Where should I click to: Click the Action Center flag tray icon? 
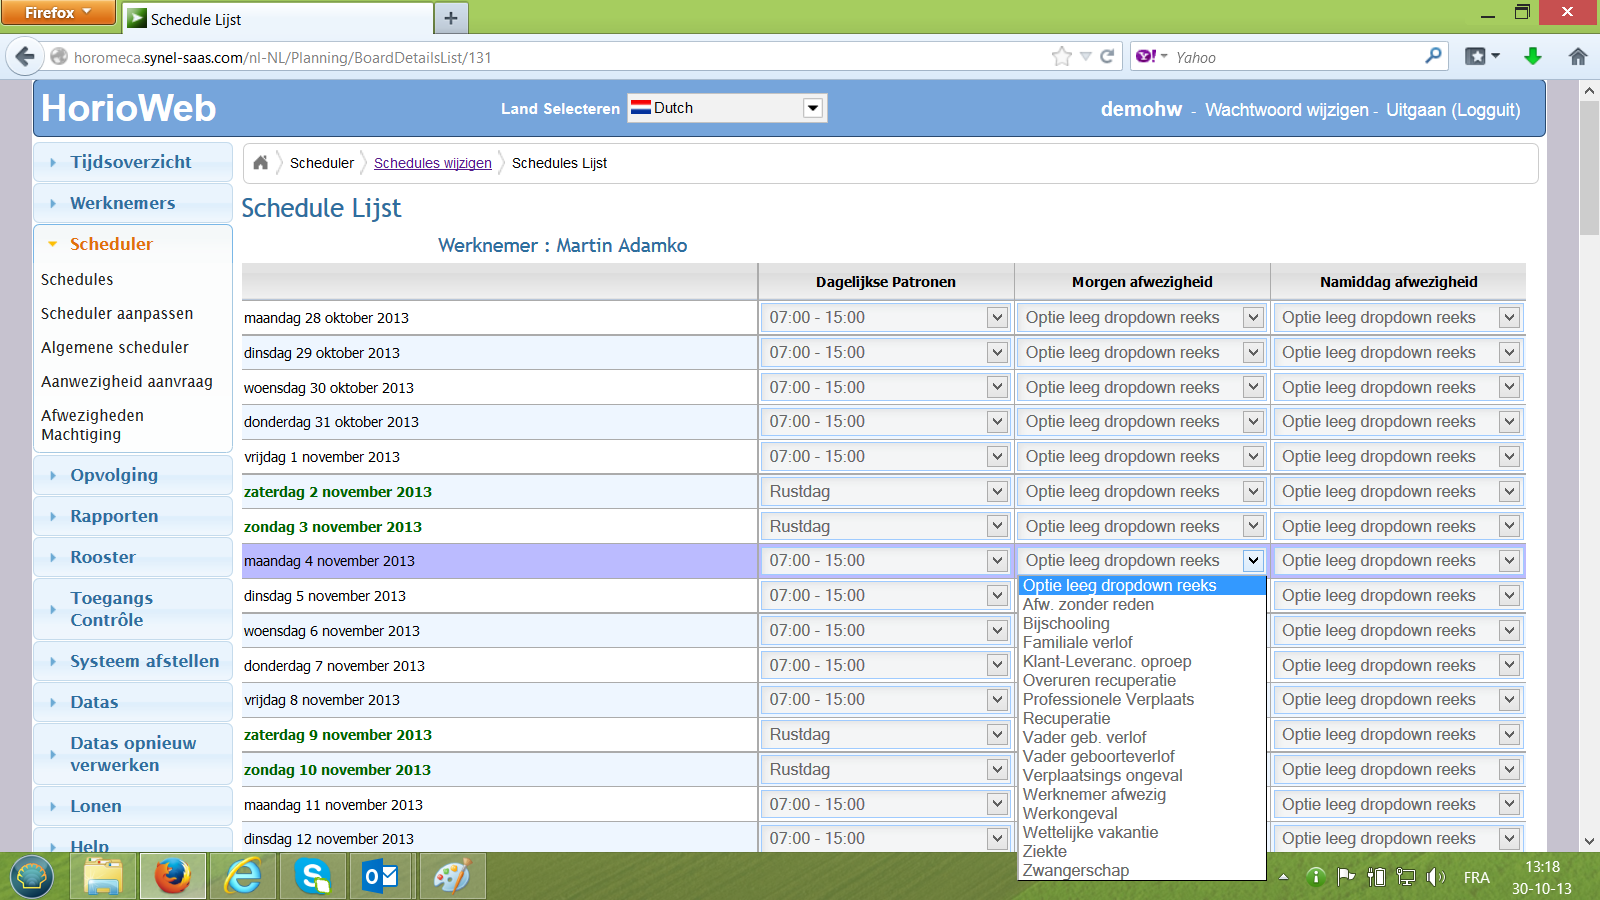pyautogui.click(x=1346, y=877)
